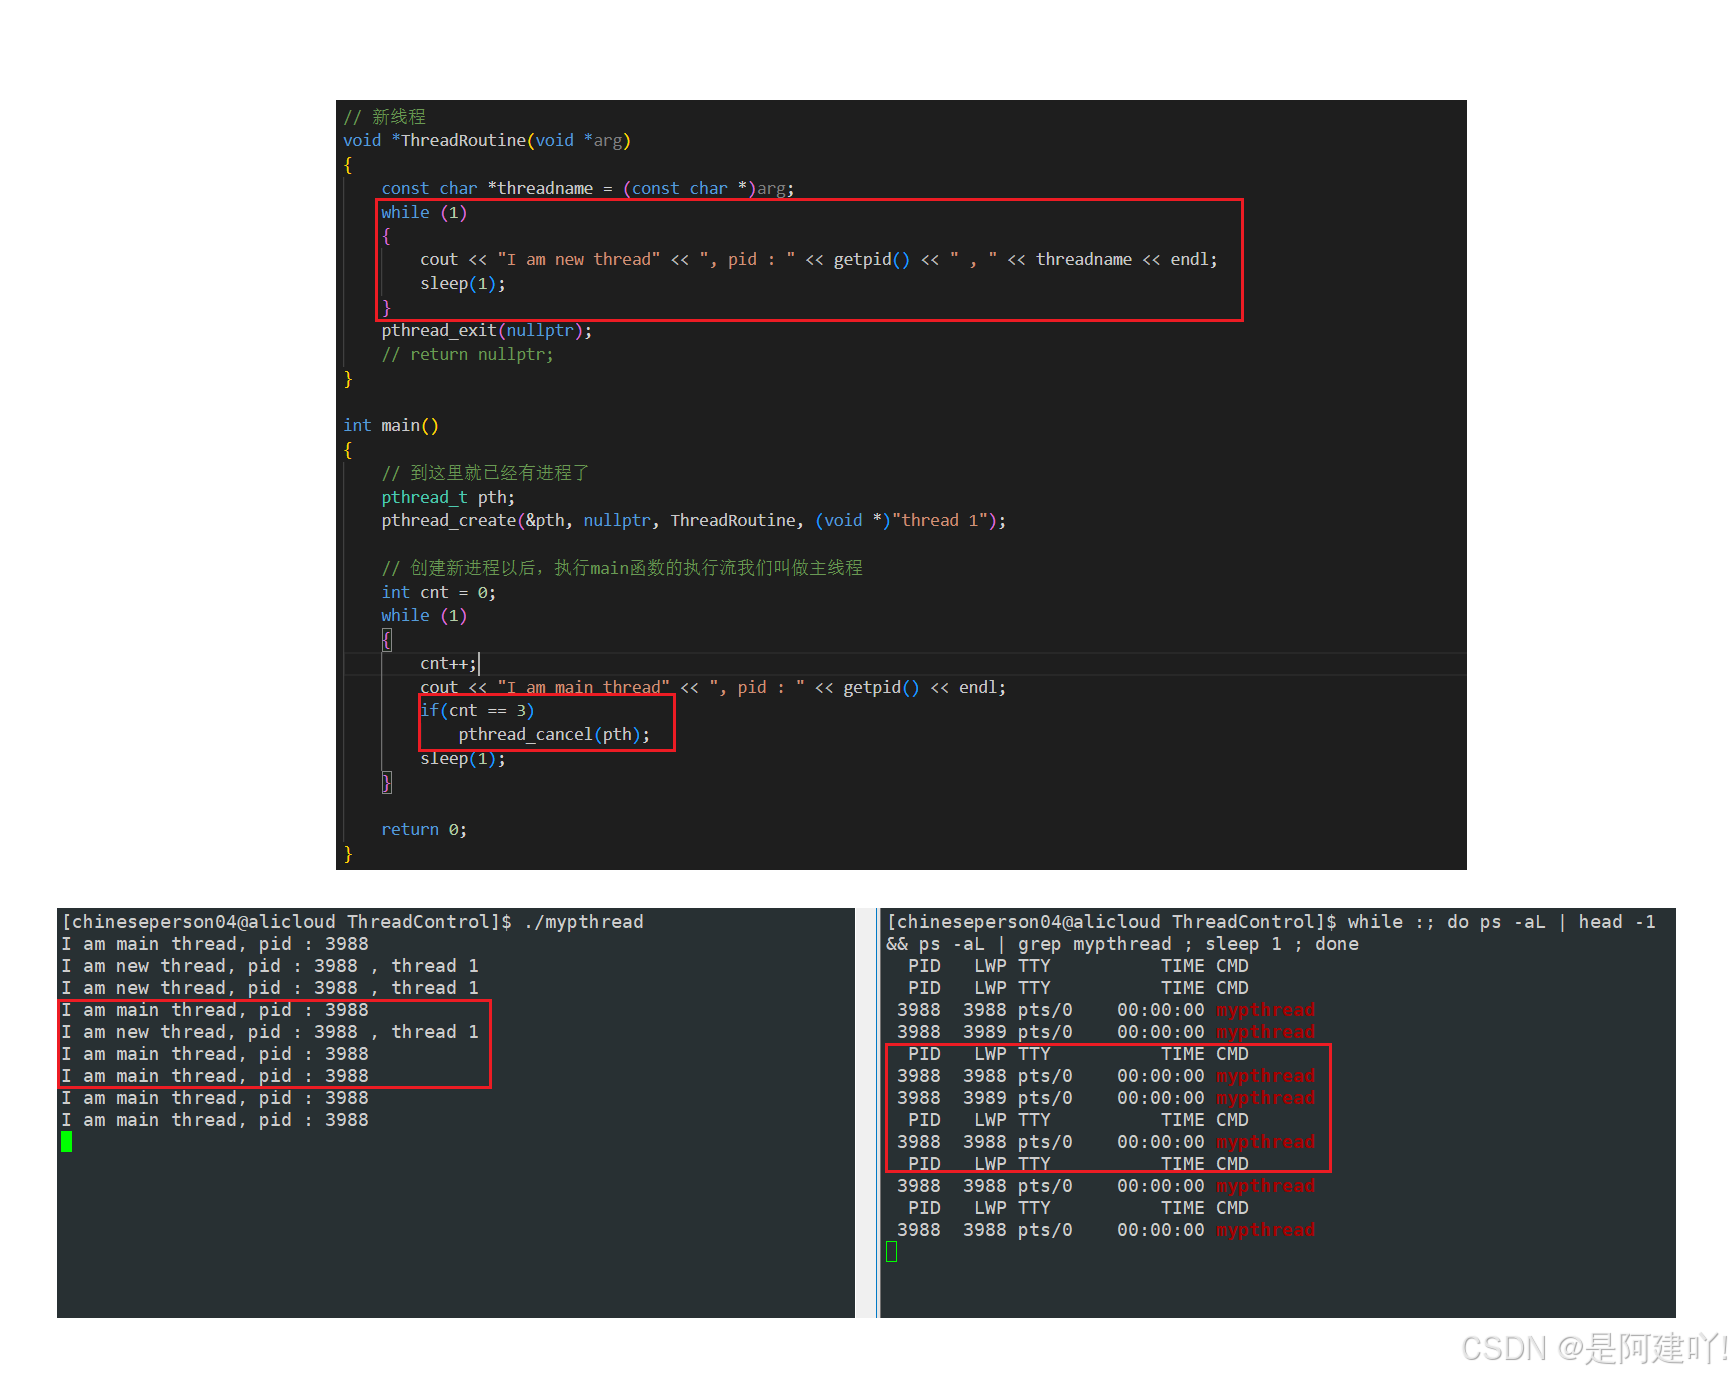
Task: Click the commented-out '// return nullptr;' line
Action: [467, 355]
